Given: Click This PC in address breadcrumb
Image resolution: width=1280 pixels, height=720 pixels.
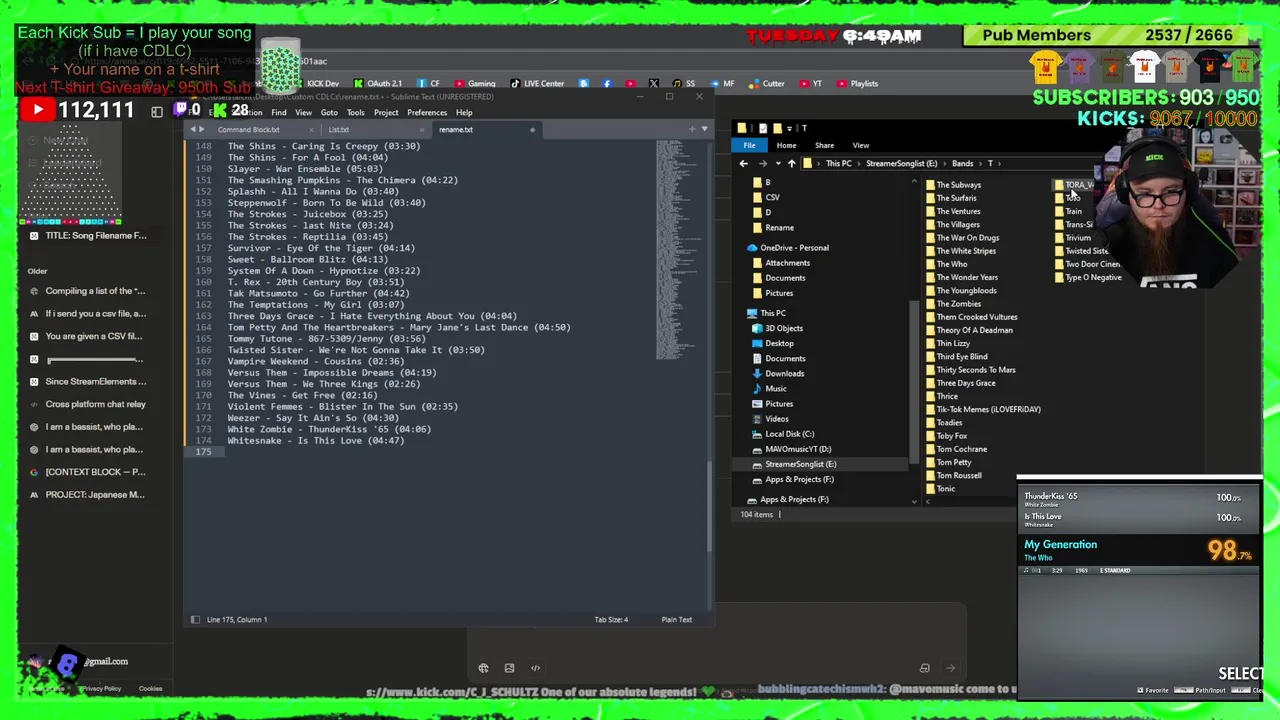Looking at the screenshot, I should (838, 163).
